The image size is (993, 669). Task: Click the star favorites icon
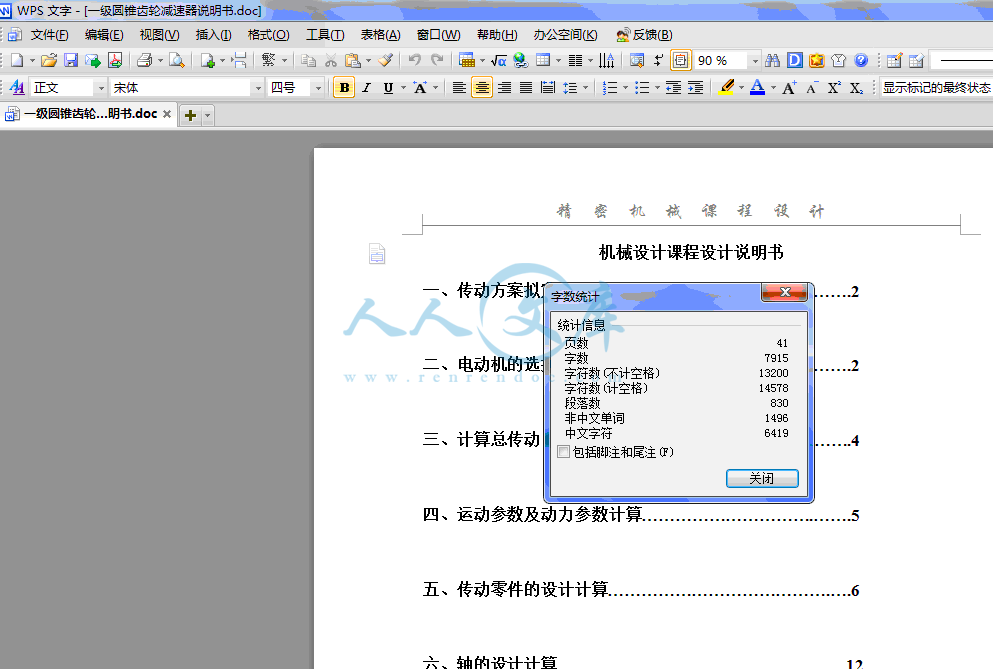pyautogui.click(x=817, y=60)
